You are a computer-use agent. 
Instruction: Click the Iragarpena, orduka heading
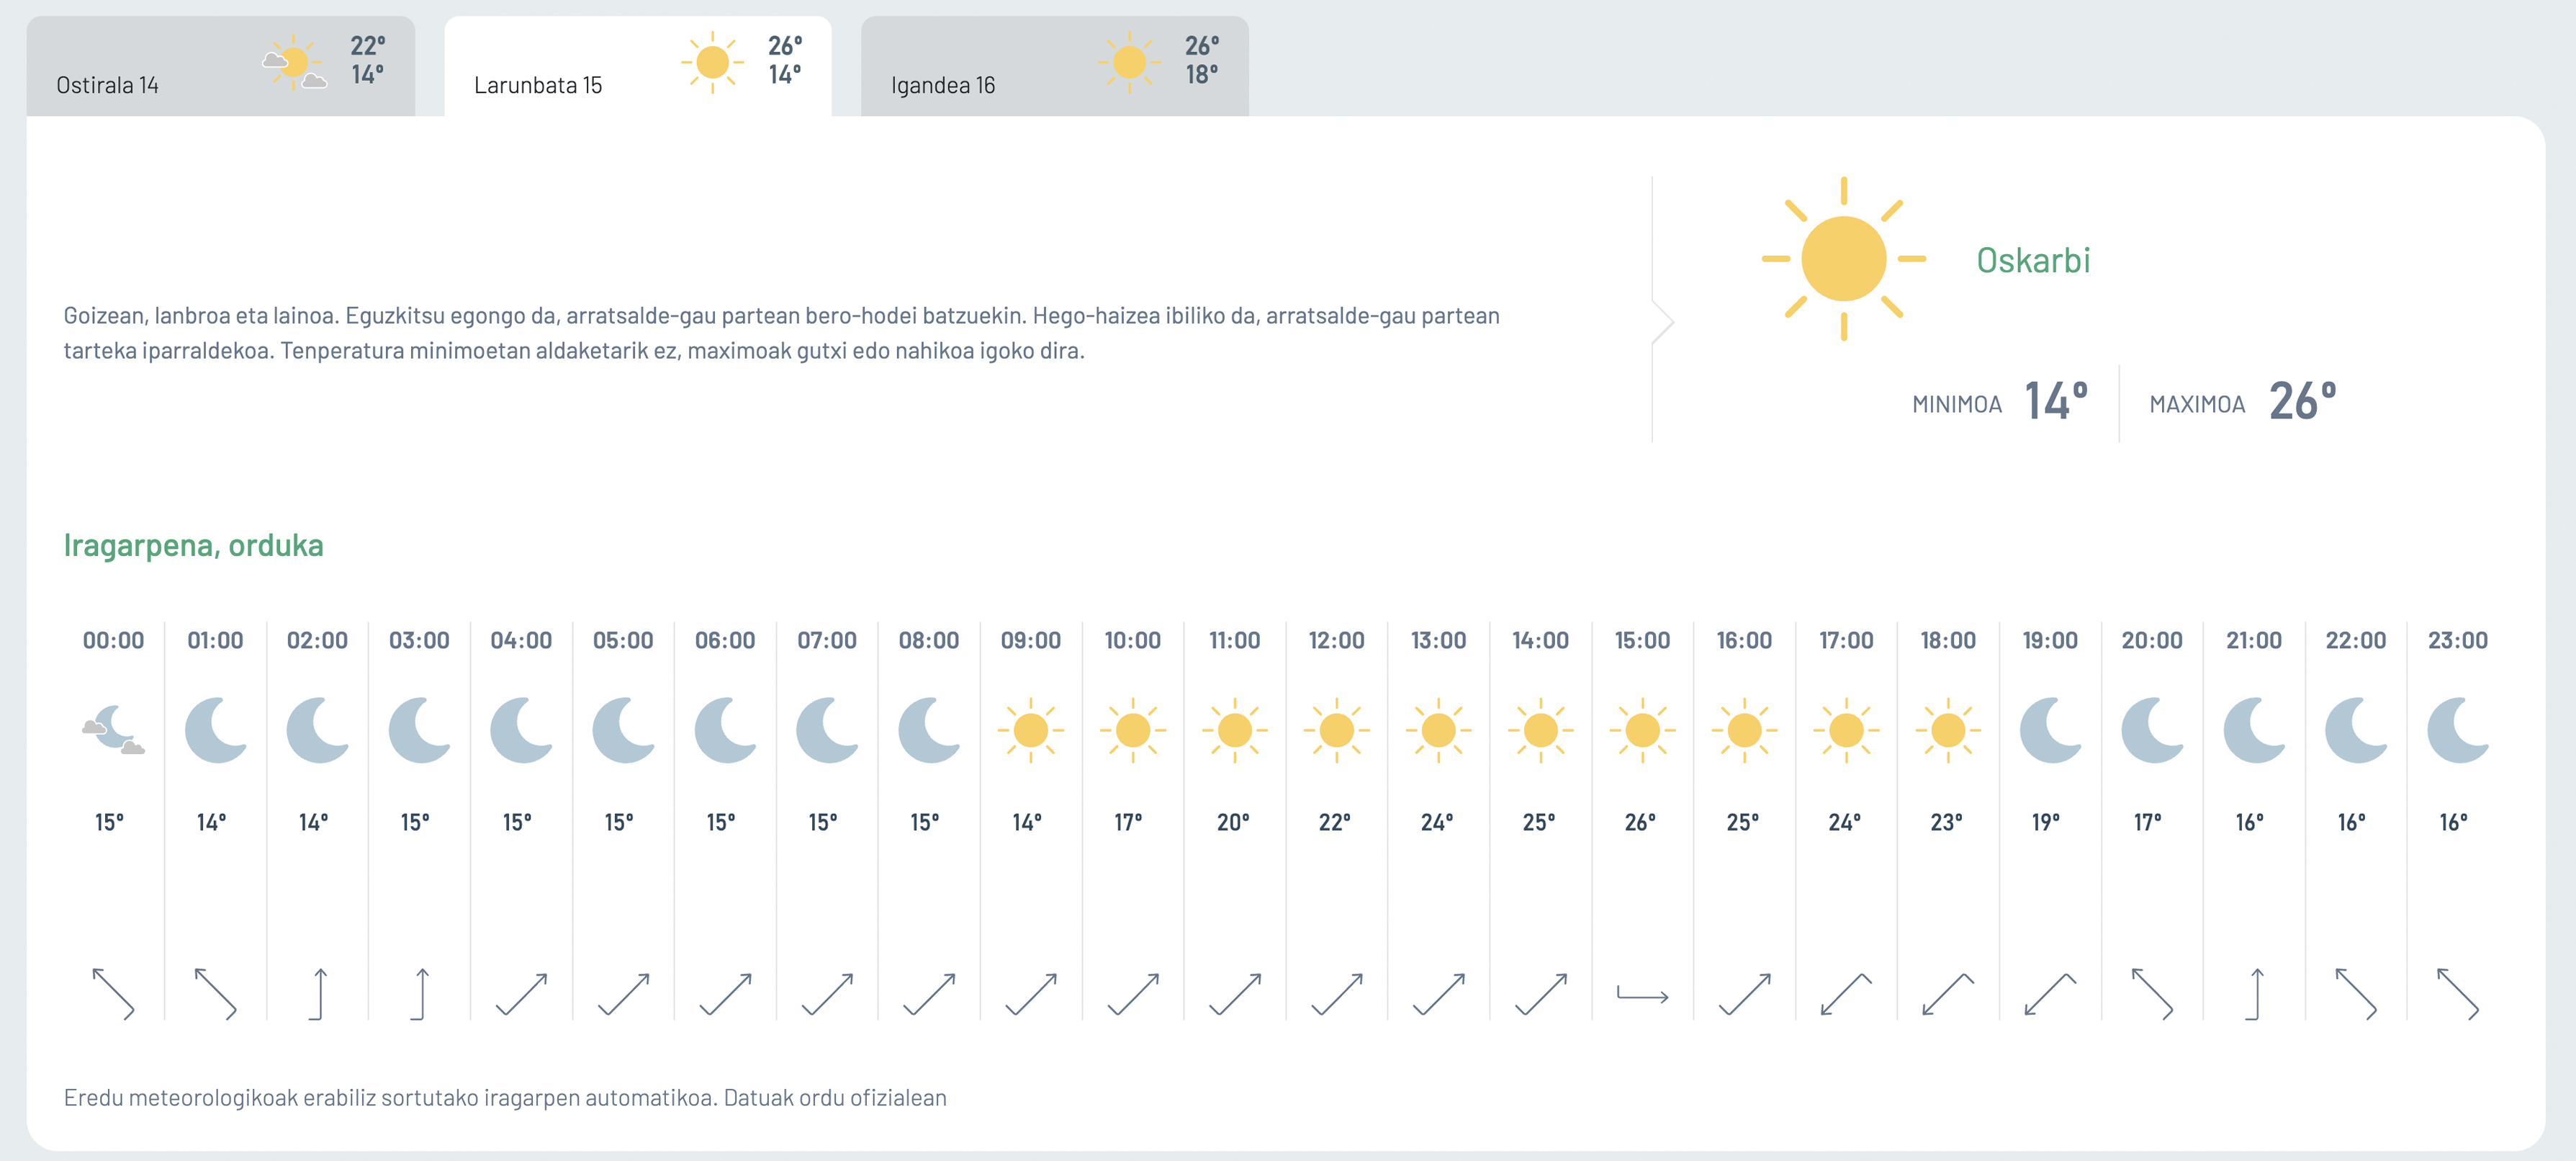coord(194,545)
